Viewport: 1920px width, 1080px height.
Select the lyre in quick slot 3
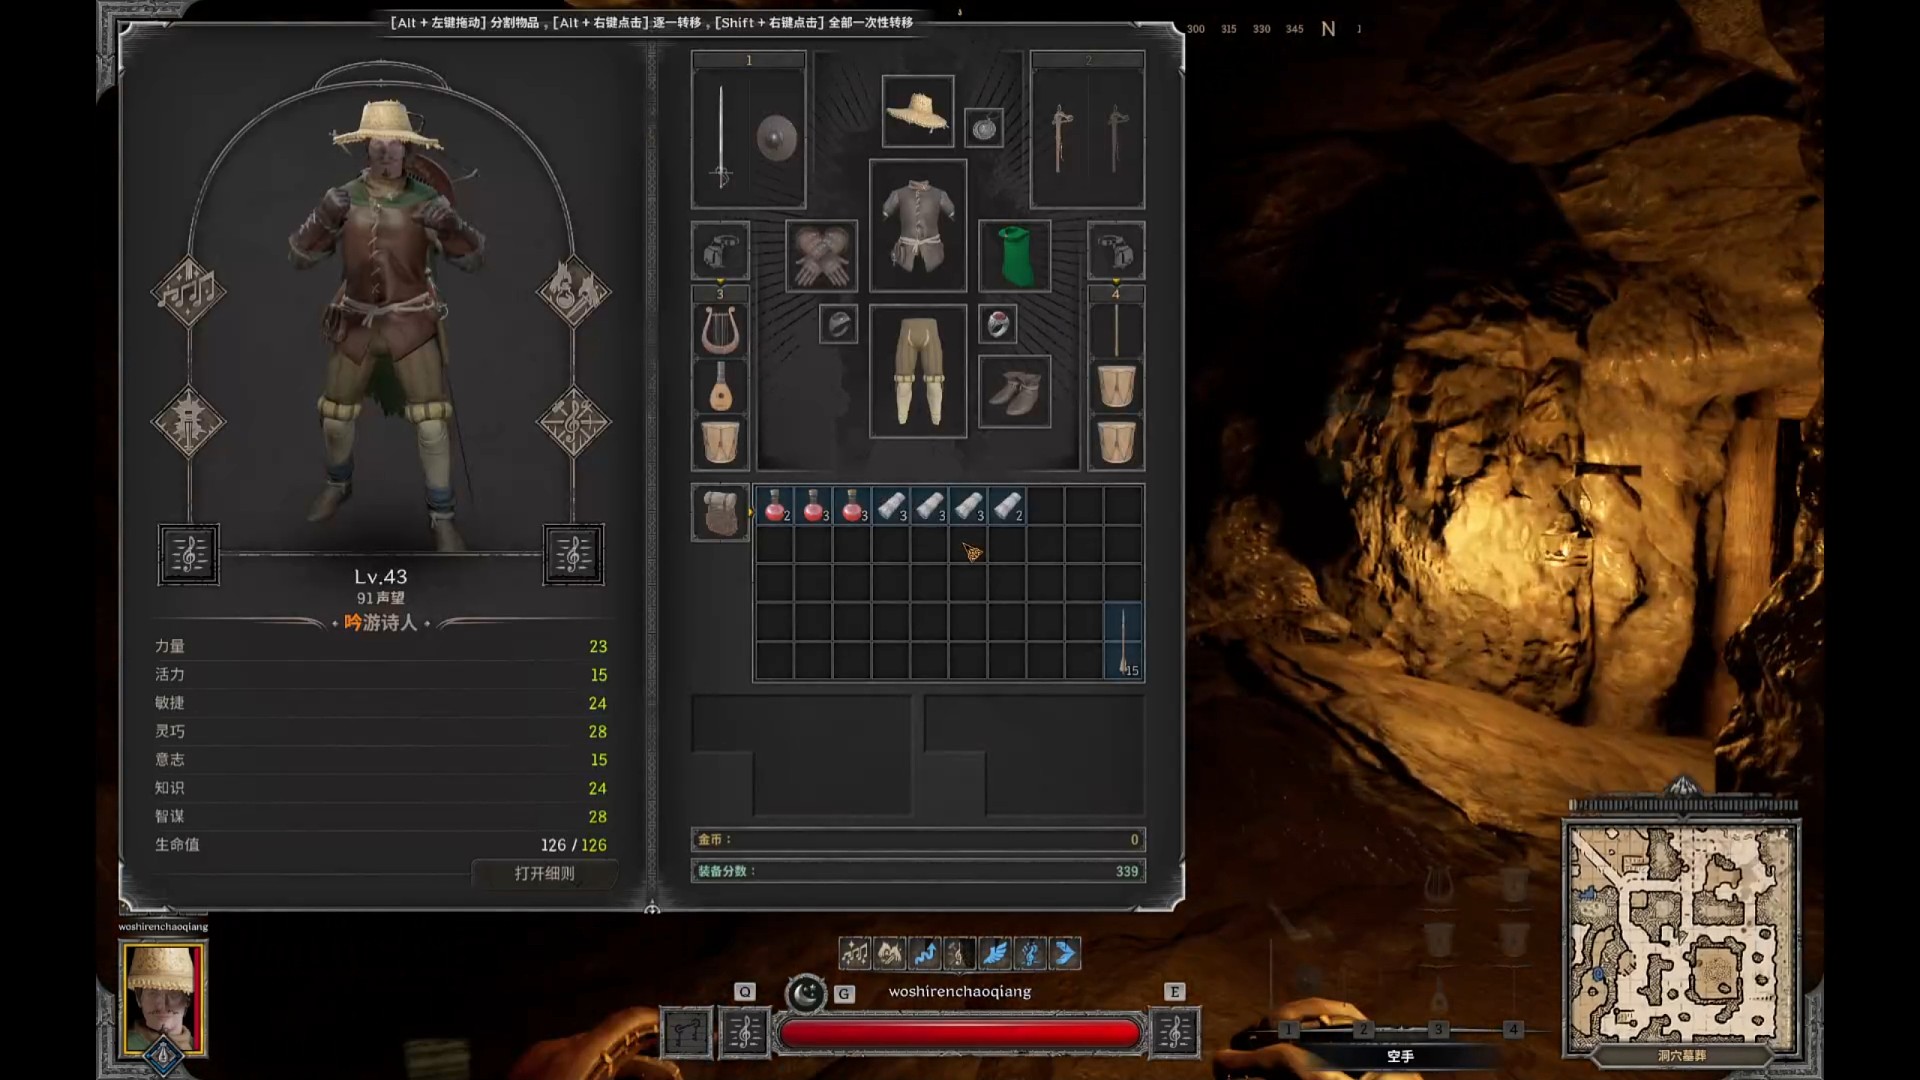720,330
